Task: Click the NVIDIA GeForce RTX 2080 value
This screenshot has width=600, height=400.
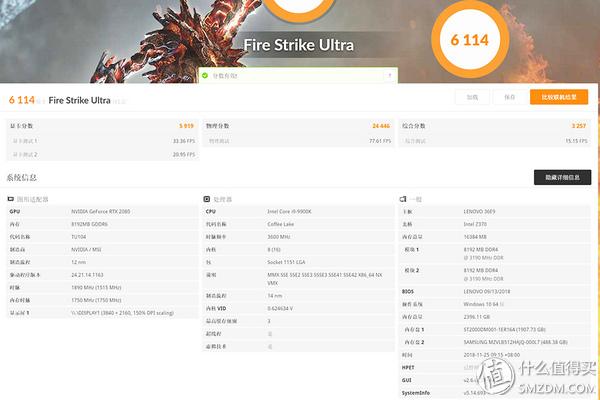Action: [x=101, y=211]
